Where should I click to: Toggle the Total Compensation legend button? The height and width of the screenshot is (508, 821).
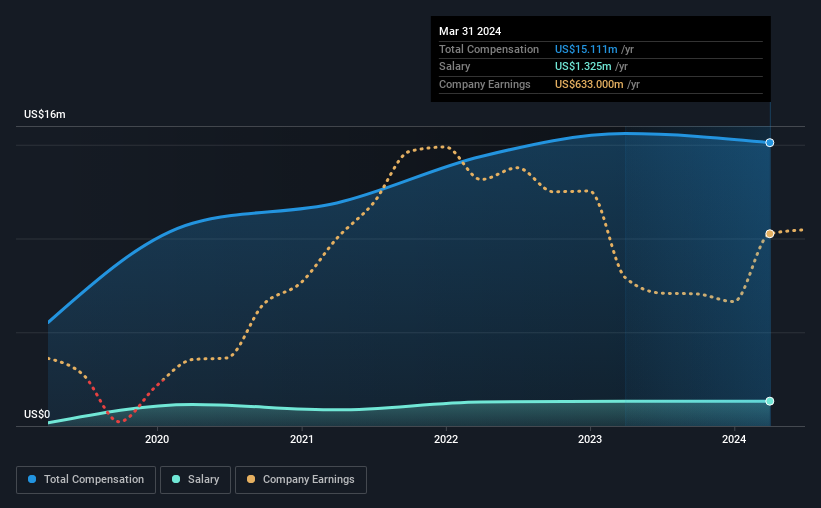coord(86,480)
